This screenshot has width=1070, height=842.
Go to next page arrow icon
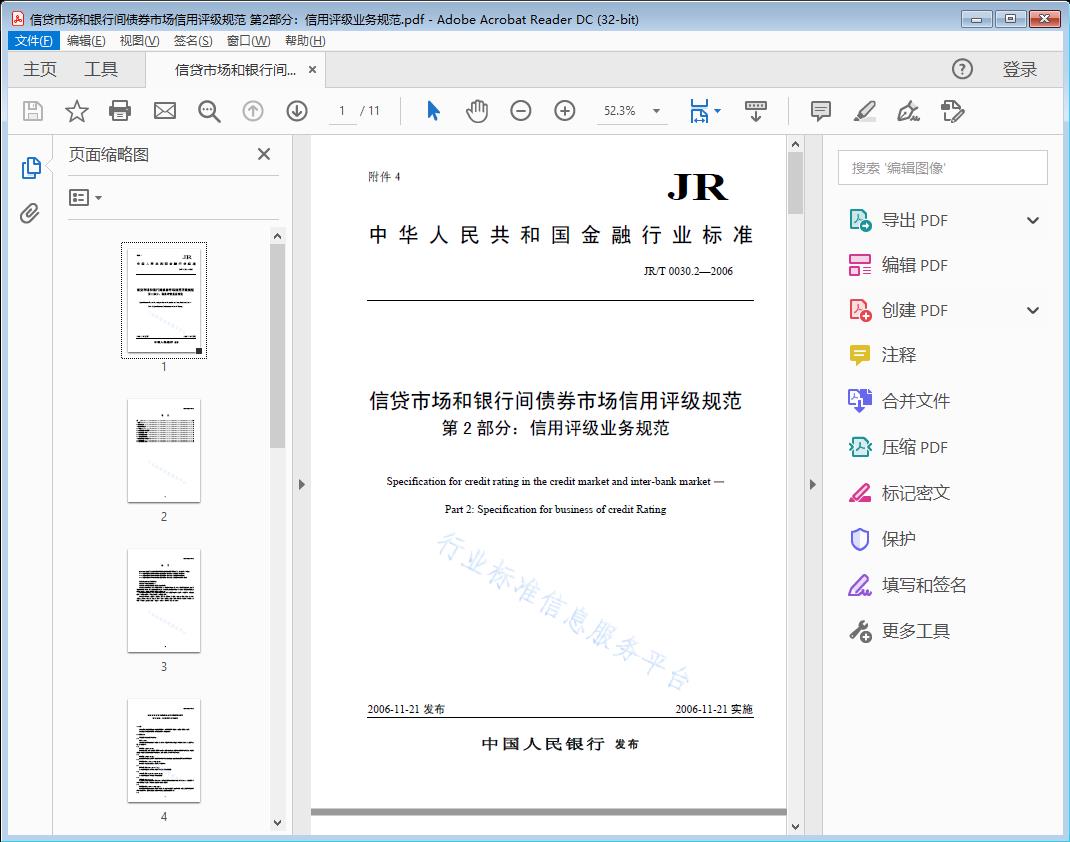tap(297, 111)
